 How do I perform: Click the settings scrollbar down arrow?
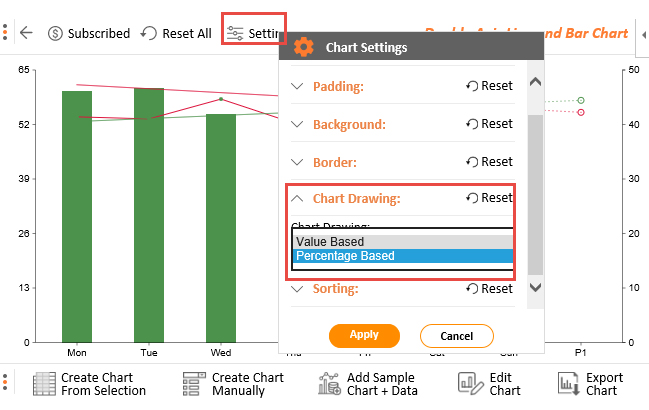(x=535, y=287)
